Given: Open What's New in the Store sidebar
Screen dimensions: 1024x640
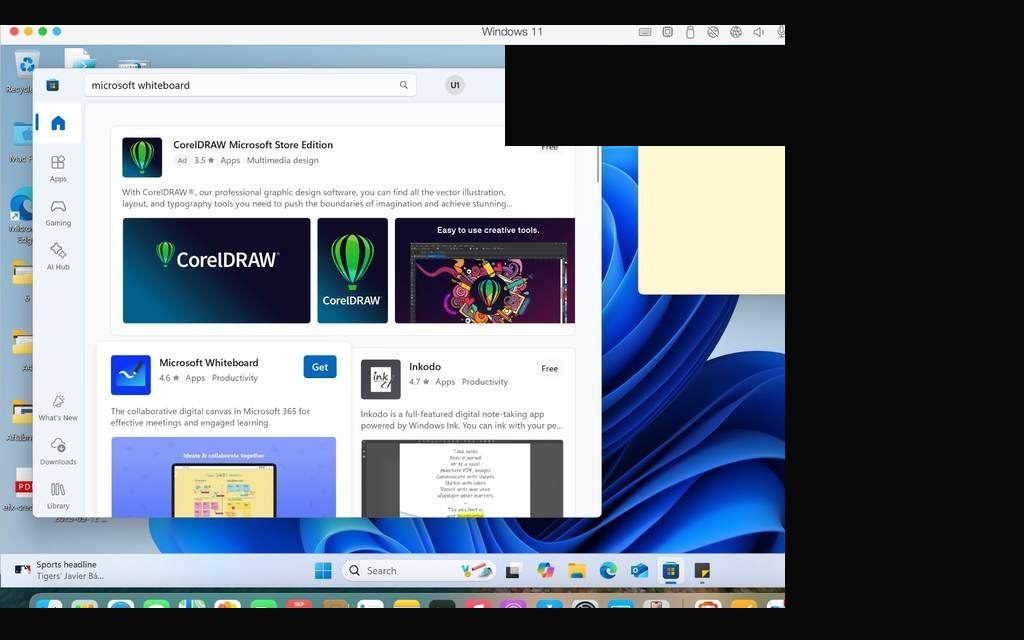Looking at the screenshot, I should click(x=57, y=407).
